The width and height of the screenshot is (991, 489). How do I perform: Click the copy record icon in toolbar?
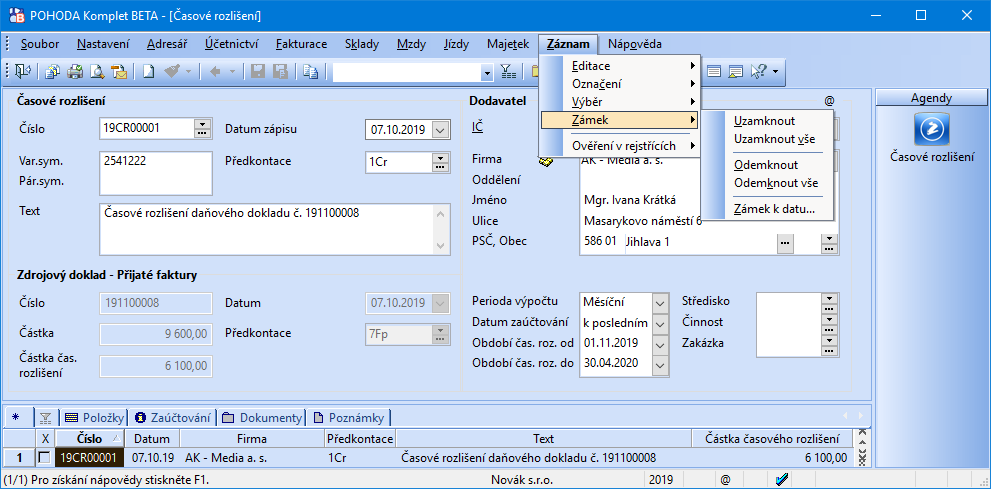[310, 71]
